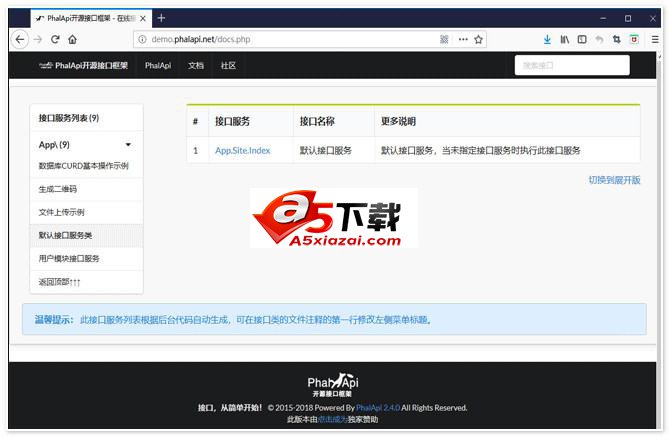The width and height of the screenshot is (669, 437).
Task: Click the browser forward arrow
Action: coord(38,40)
